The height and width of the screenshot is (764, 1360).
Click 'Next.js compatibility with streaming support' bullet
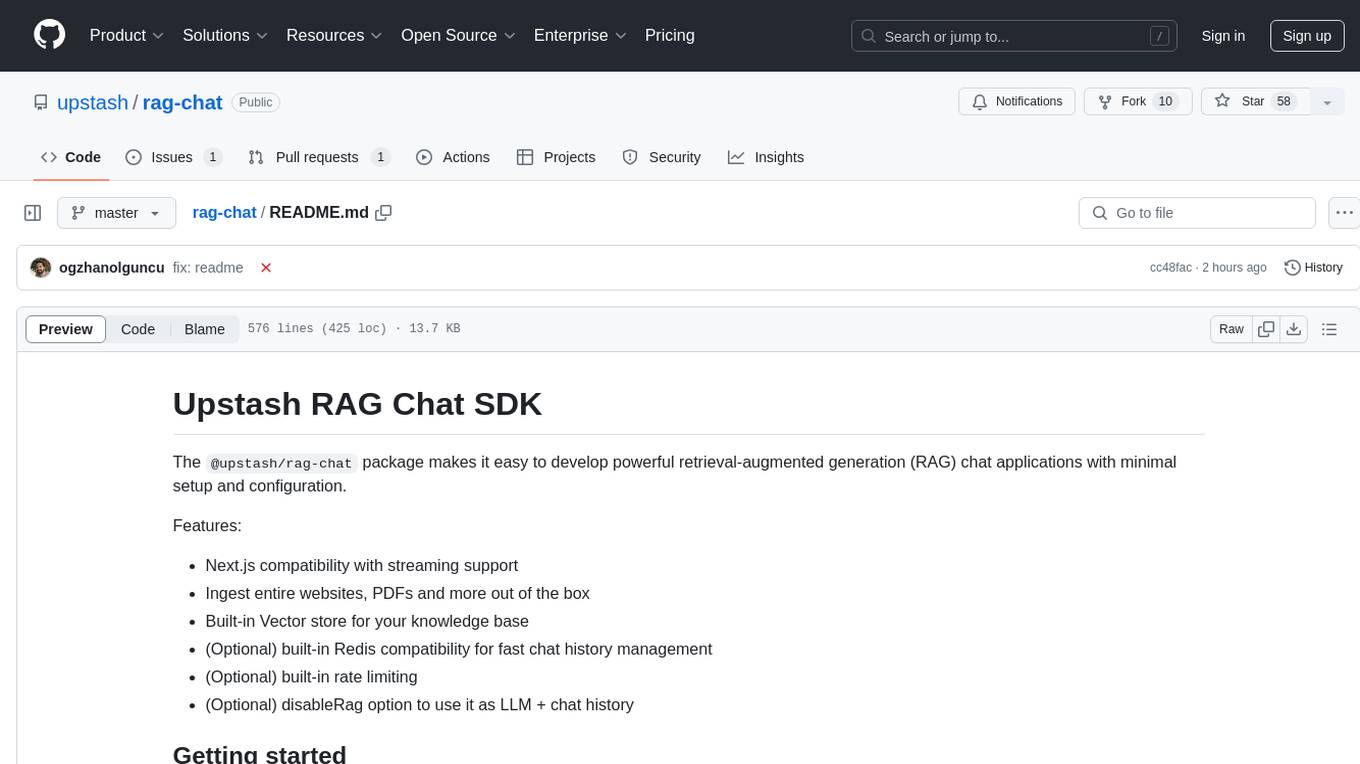tap(361, 565)
